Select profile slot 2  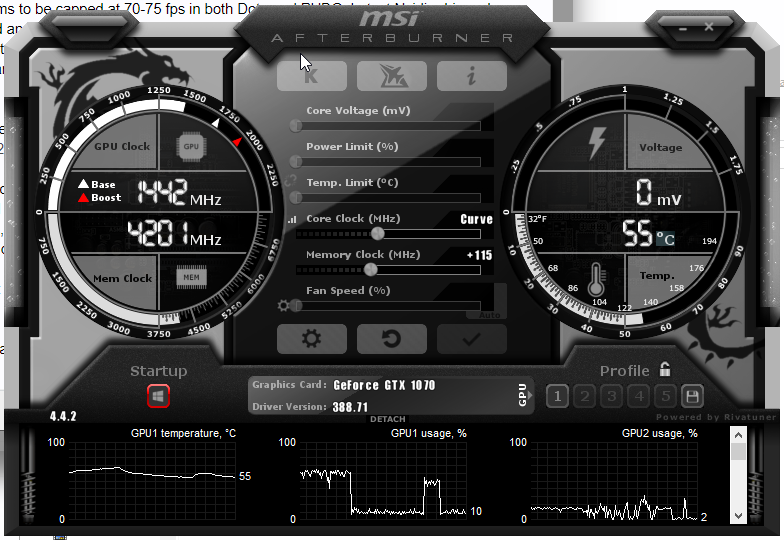[x=584, y=396]
